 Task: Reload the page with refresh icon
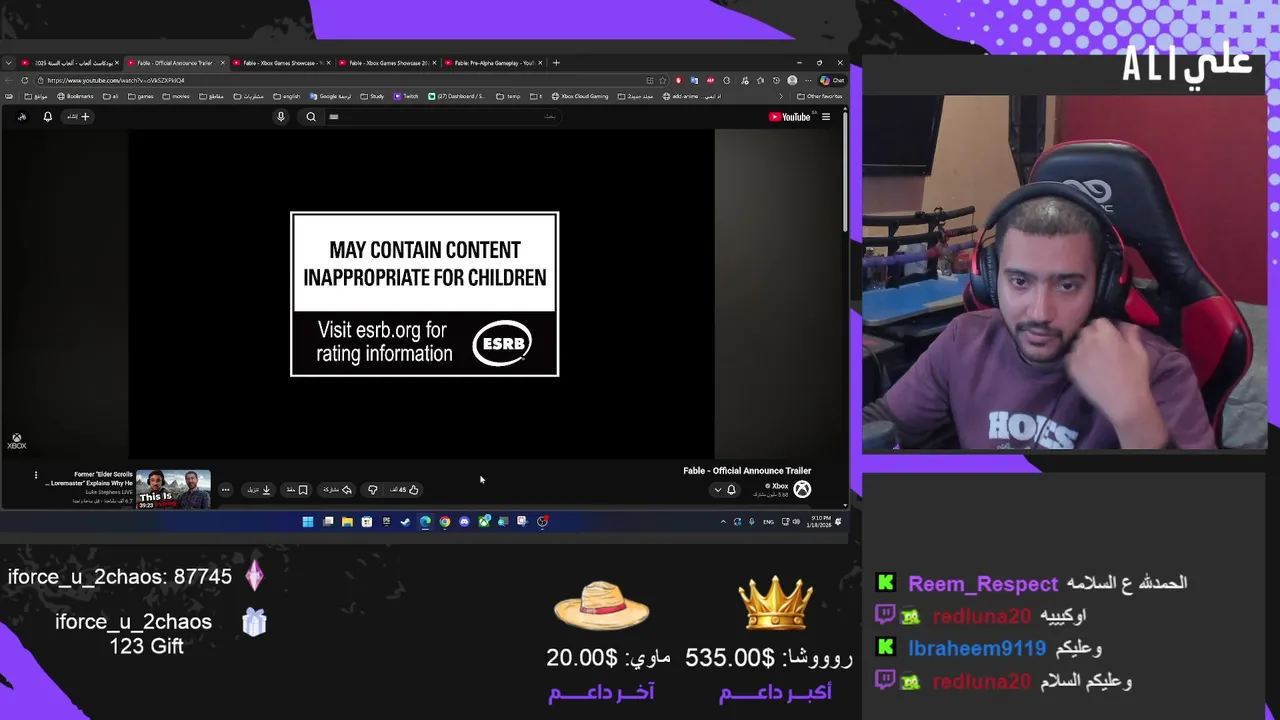coord(24,80)
